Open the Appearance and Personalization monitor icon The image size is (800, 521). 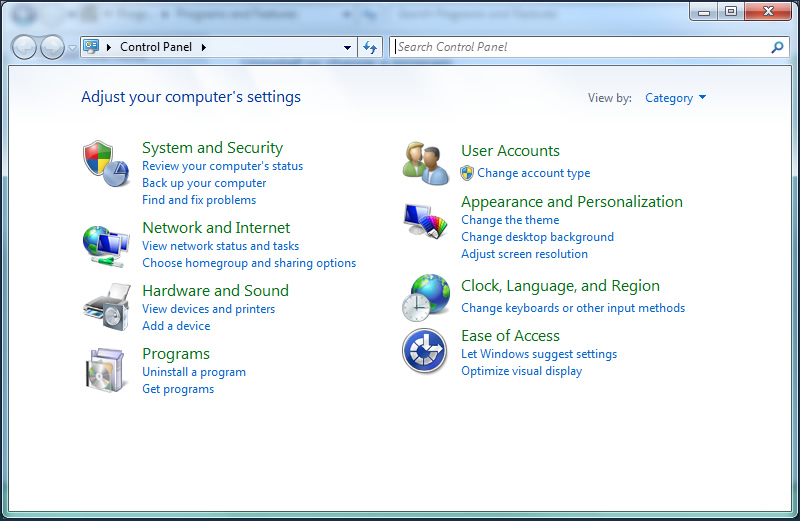point(426,220)
